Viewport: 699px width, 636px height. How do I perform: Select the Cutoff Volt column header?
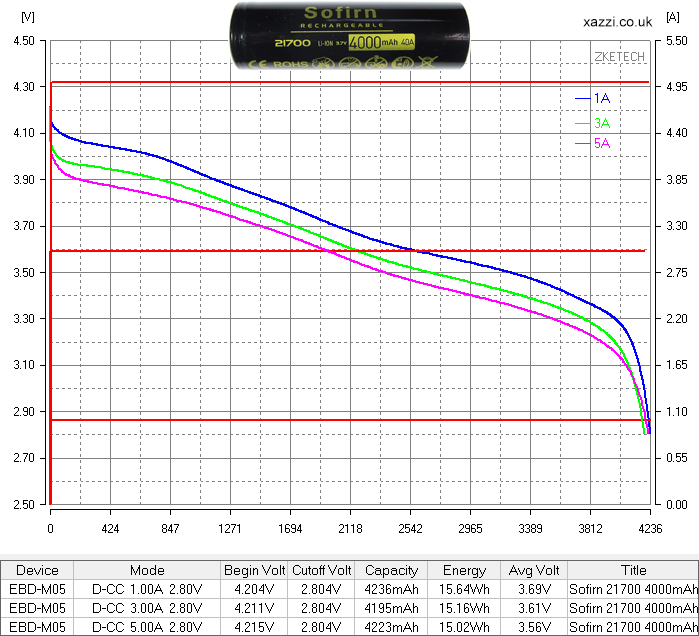321,570
